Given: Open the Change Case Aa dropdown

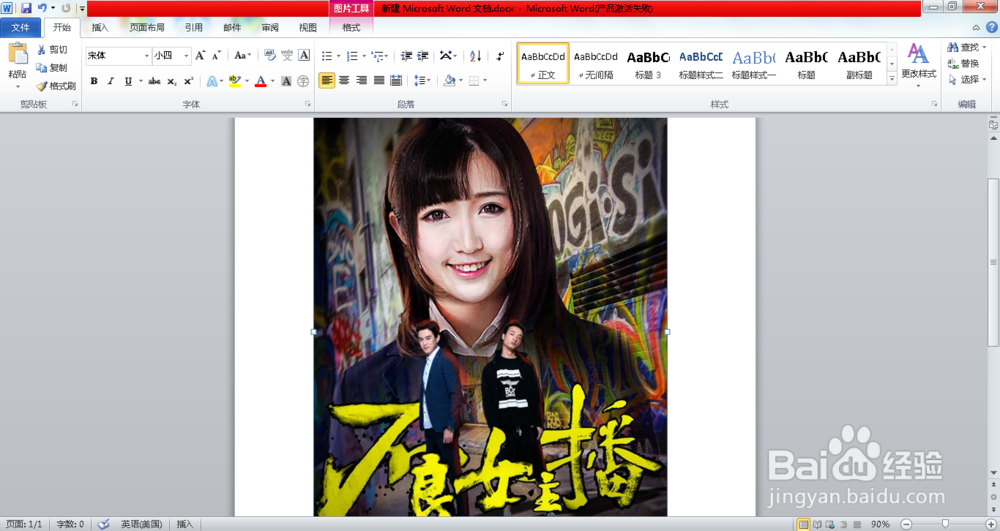Looking at the screenshot, I should click(x=242, y=55).
